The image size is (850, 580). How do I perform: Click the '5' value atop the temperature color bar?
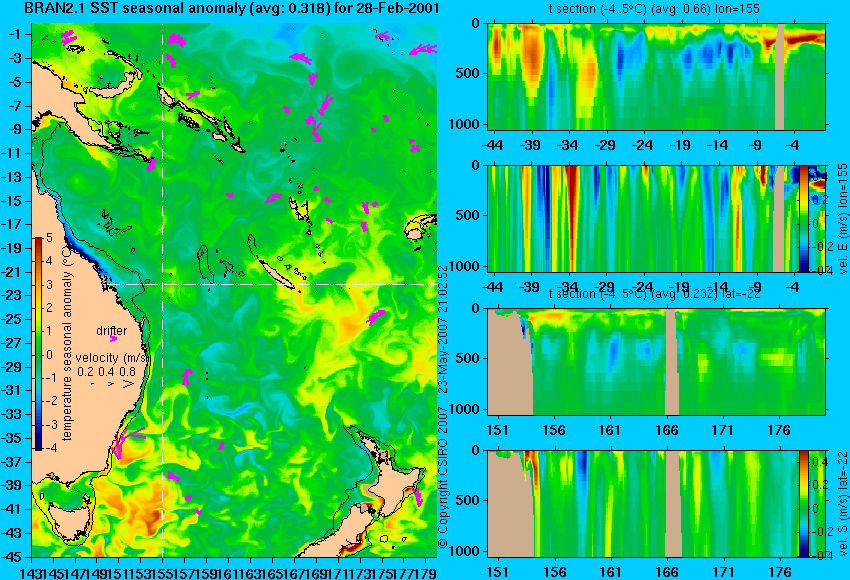(49, 238)
